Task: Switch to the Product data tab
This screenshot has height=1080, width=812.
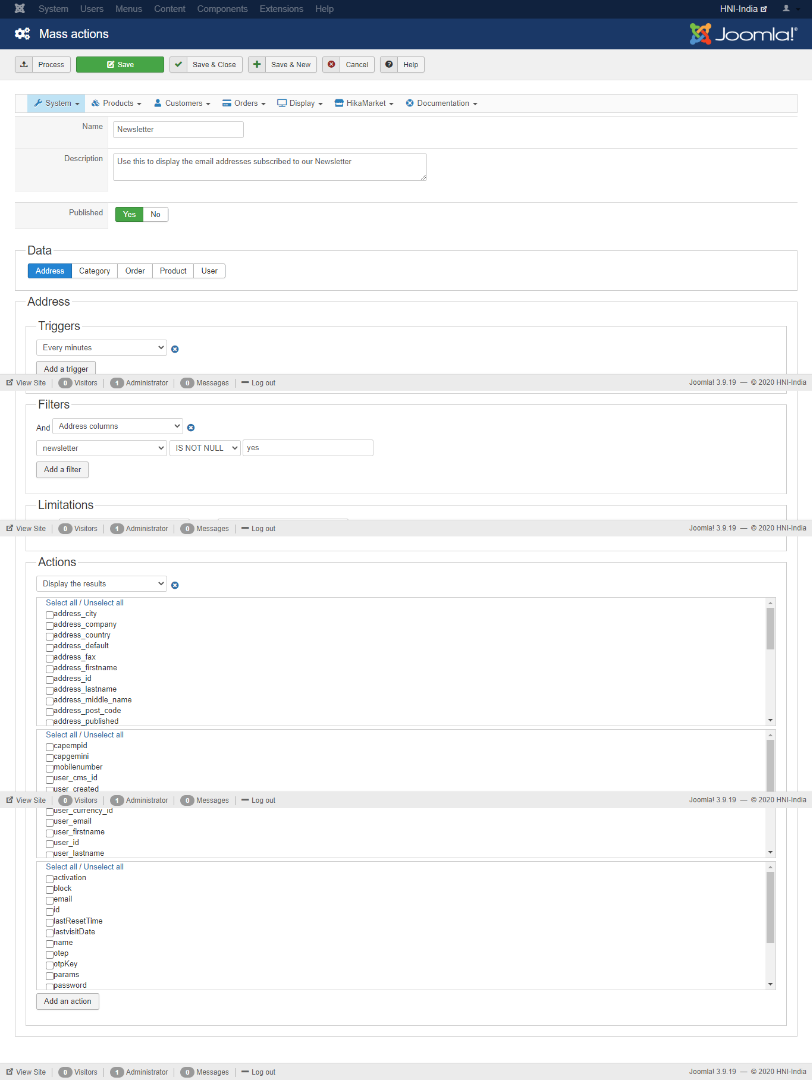Action: [173, 271]
